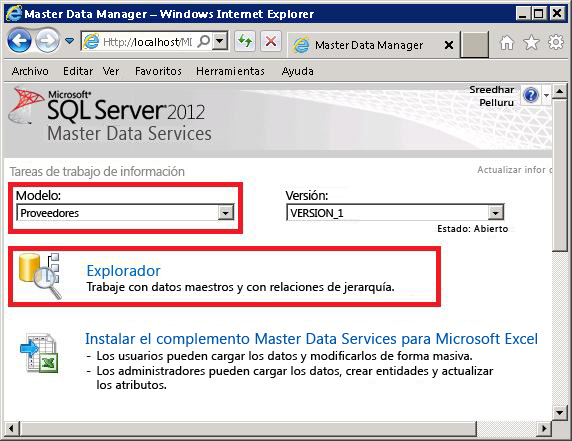This screenshot has height=441, width=572.
Task: Click the Internet Explorer title bar icon
Action: [14, 13]
